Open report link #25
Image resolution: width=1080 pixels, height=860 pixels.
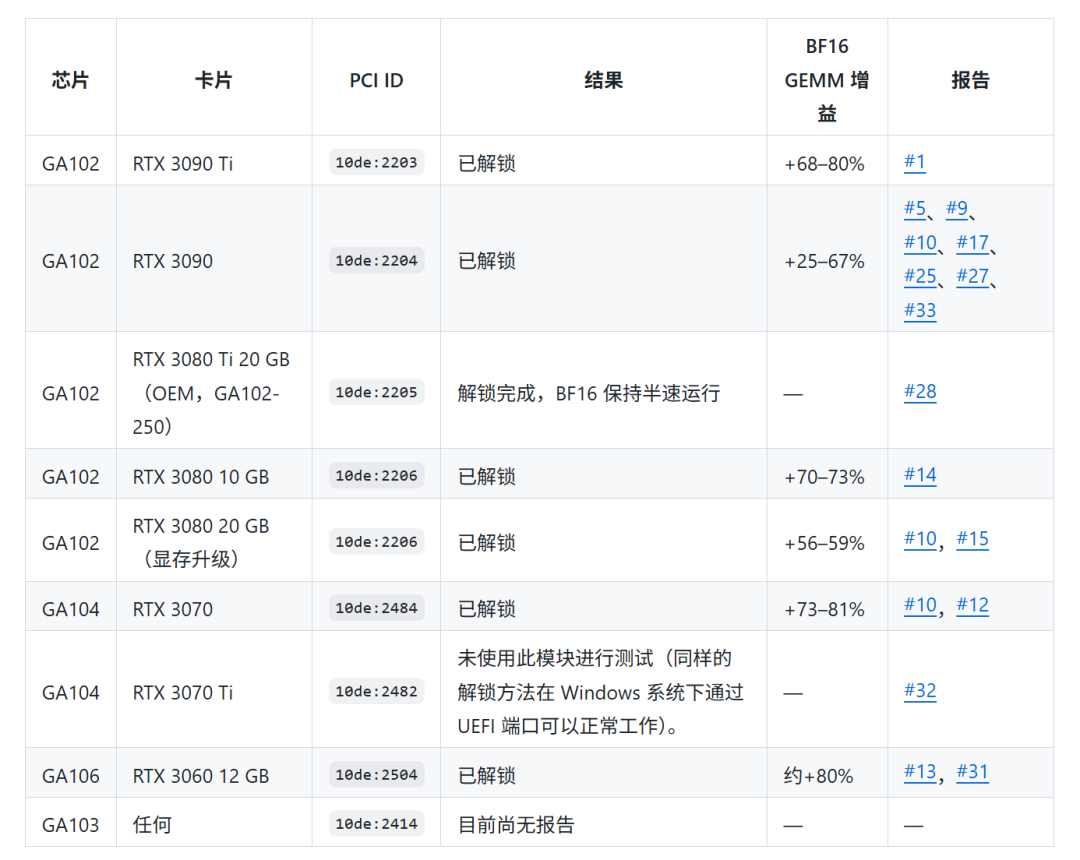point(920,276)
